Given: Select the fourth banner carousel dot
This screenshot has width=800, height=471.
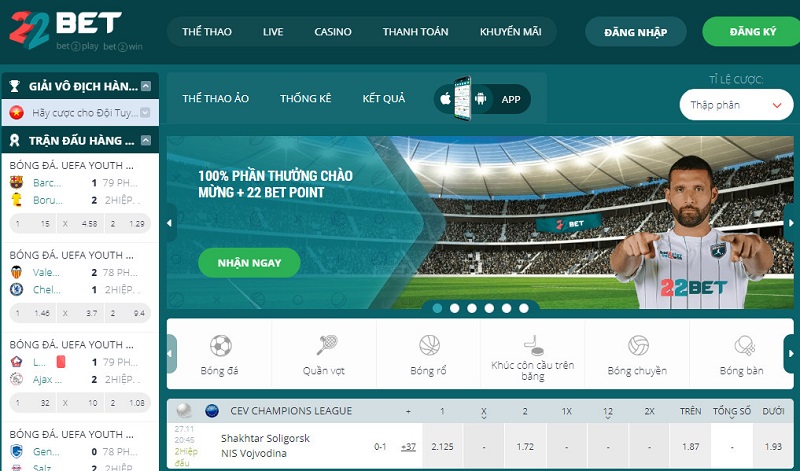Looking at the screenshot, I should 489,308.
